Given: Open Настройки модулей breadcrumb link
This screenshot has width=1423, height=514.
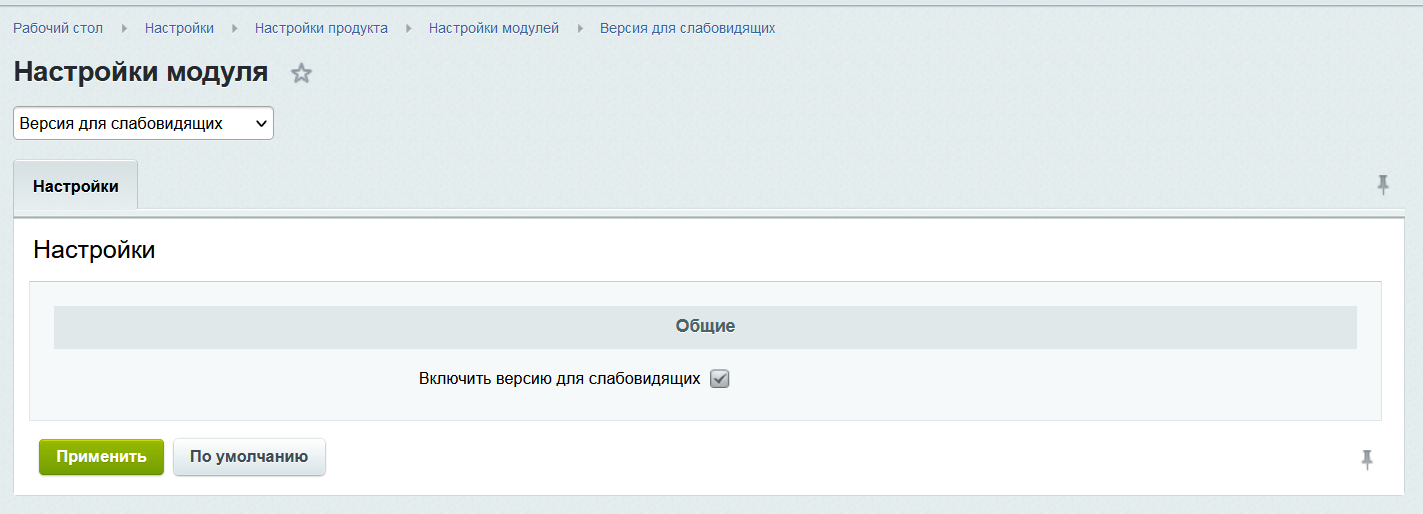Looking at the screenshot, I should click(x=494, y=28).
